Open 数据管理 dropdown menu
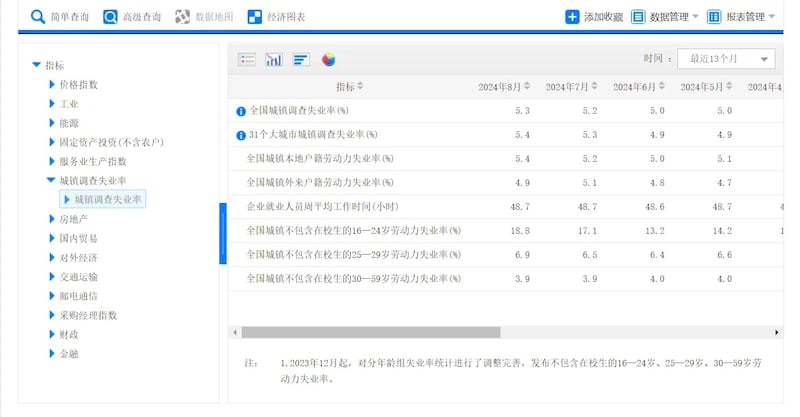 (x=665, y=17)
